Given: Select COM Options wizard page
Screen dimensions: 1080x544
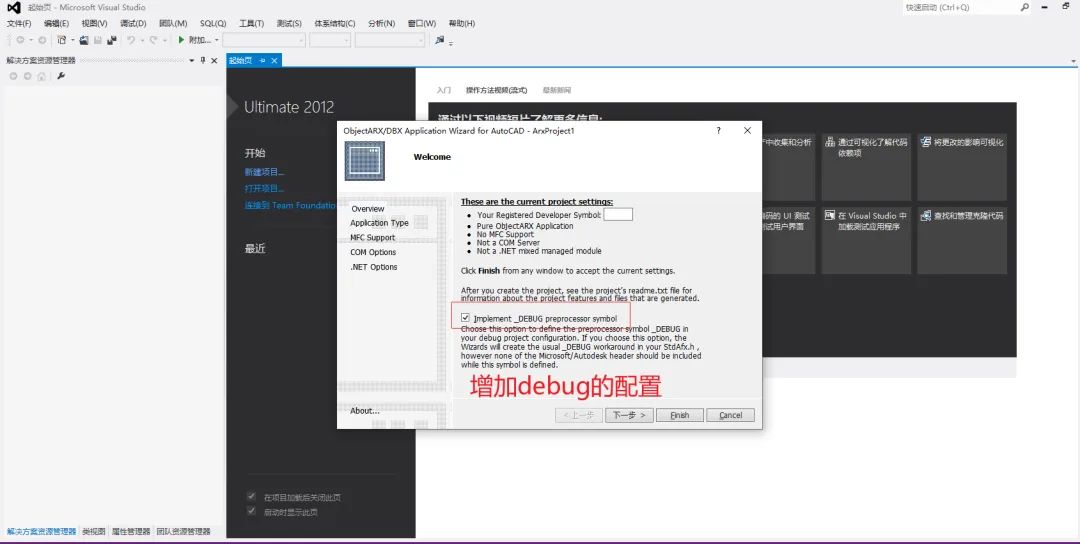Looking at the screenshot, I should tap(373, 252).
